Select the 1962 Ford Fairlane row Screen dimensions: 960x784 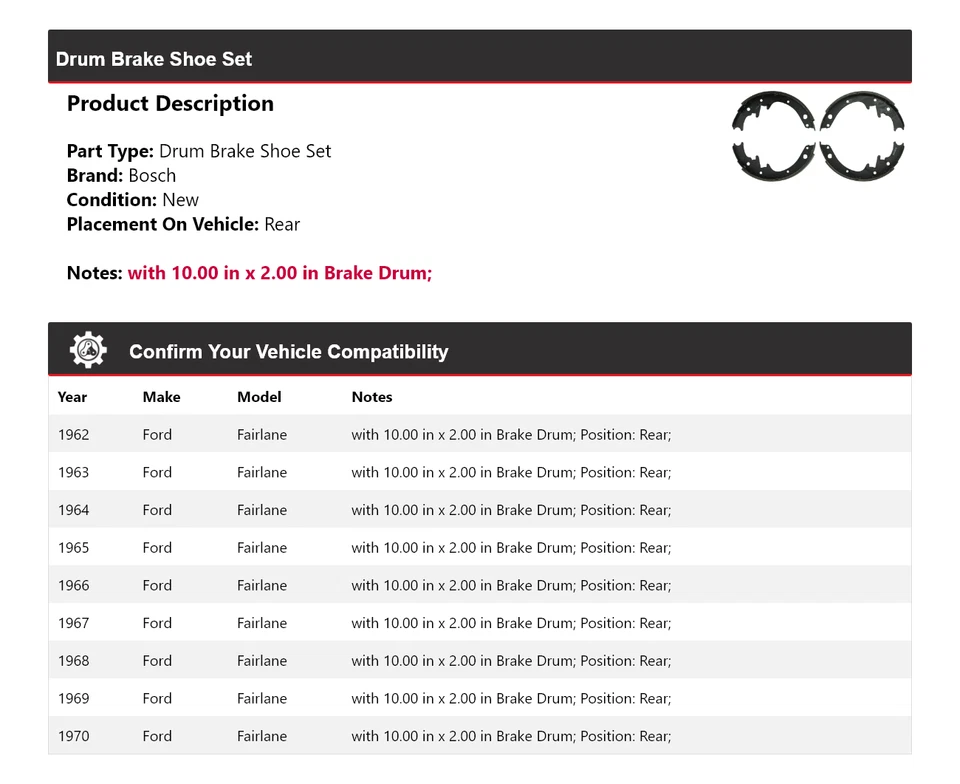coord(479,435)
